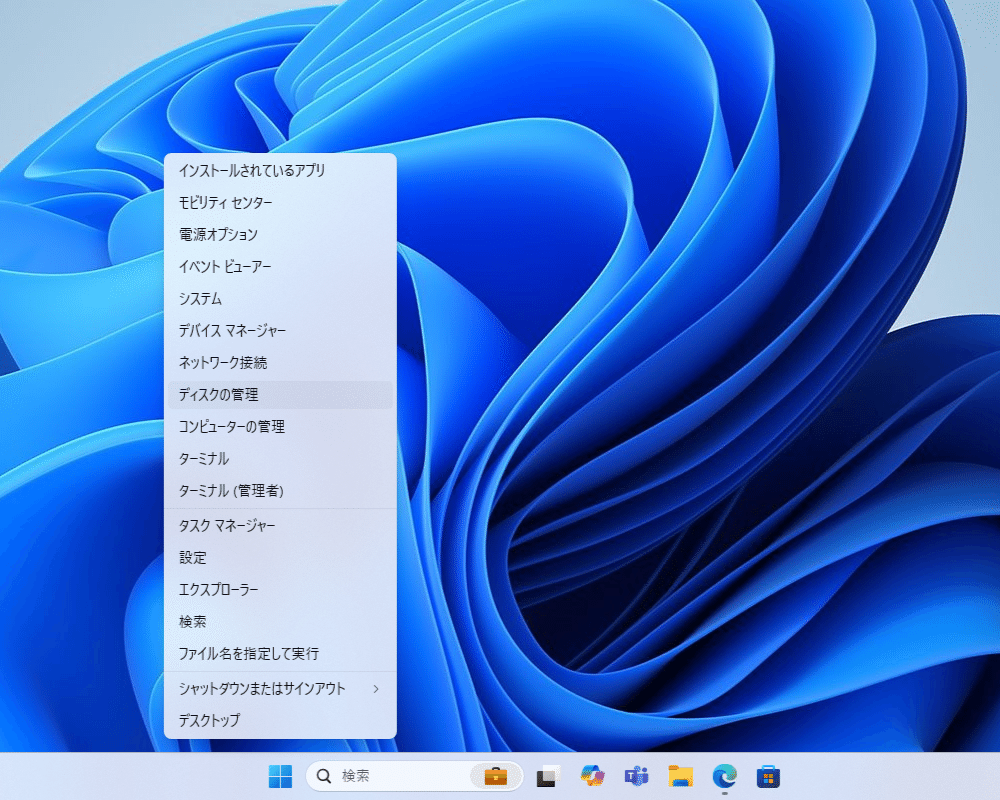This screenshot has width=1000, height=800.
Task: Choose デスクトップ menu entry
Action: point(280,720)
